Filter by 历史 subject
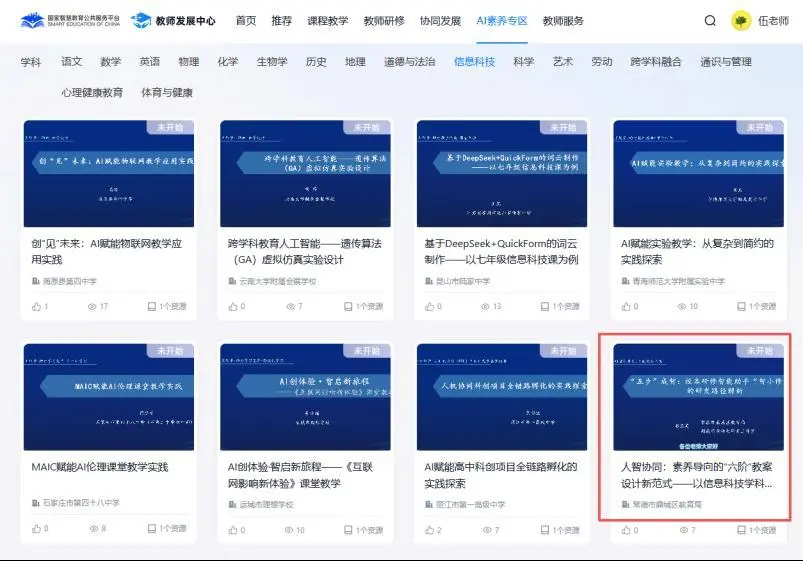Image resolution: width=803 pixels, height=561 pixels. point(316,62)
